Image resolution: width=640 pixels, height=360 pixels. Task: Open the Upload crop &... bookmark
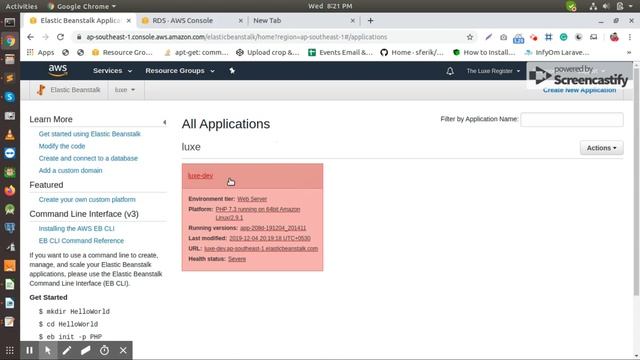coord(268,52)
